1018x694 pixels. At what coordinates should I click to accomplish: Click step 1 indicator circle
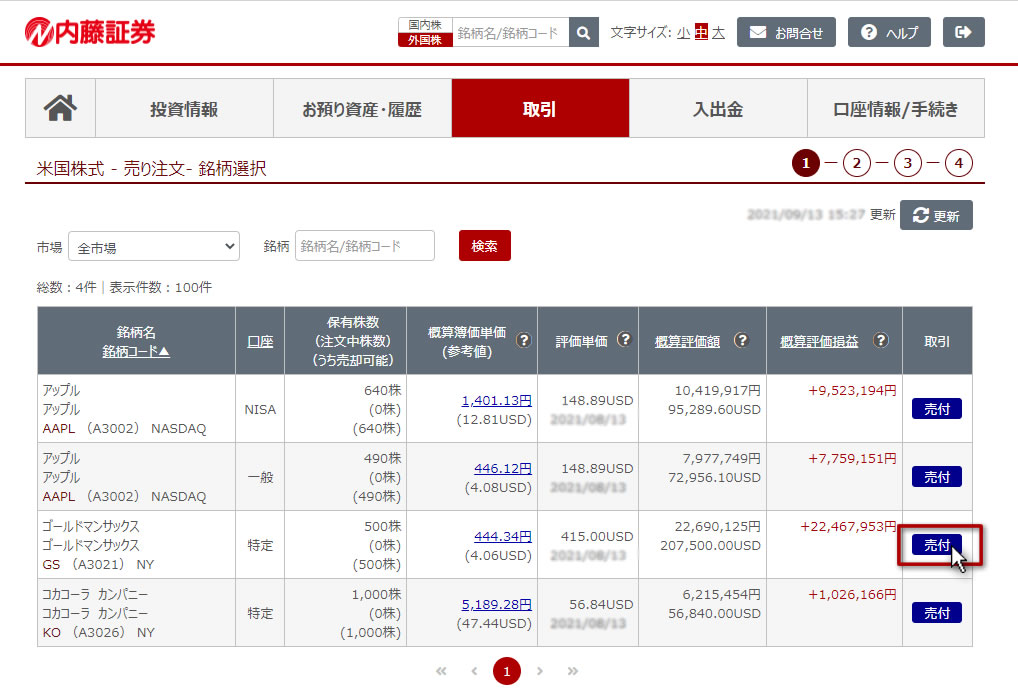(806, 163)
